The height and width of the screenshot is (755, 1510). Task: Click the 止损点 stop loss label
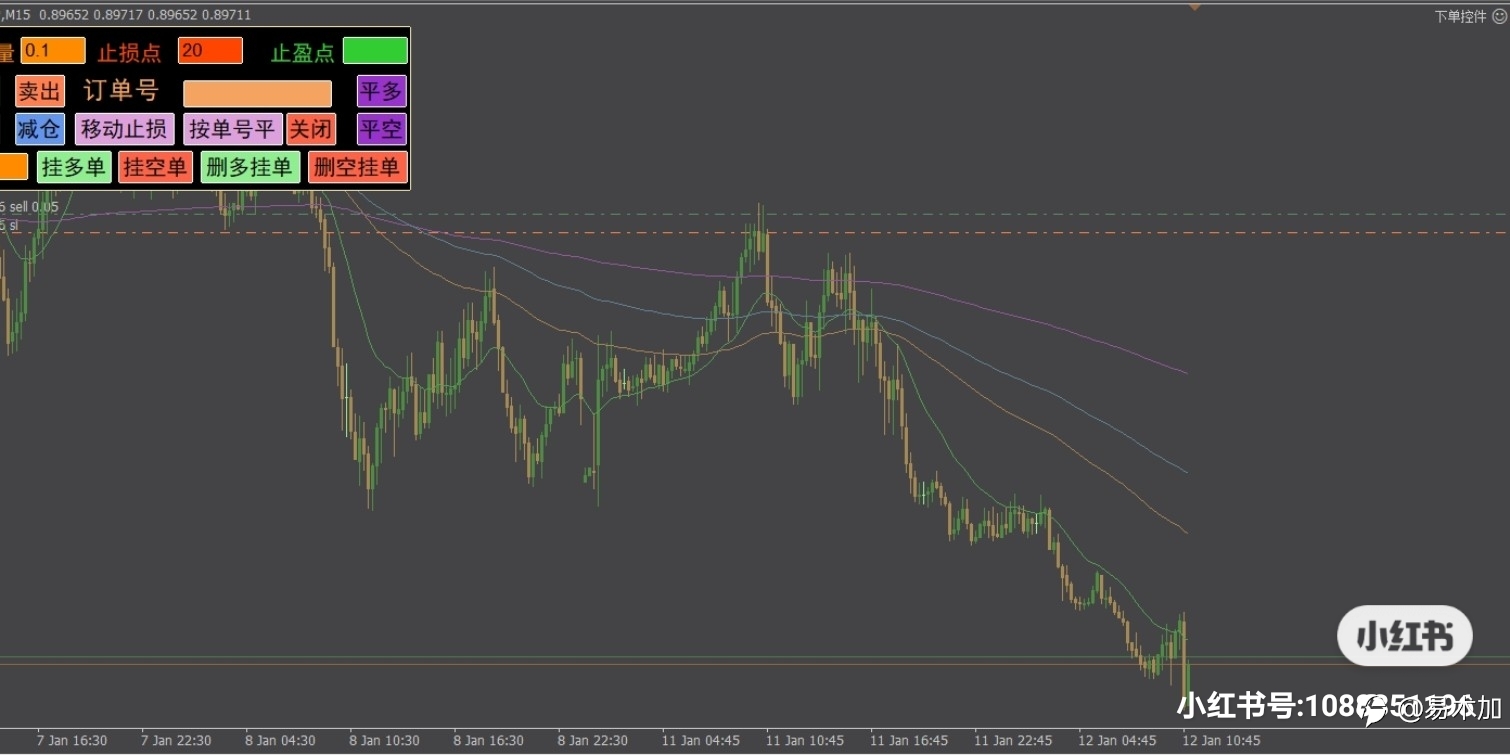pos(129,53)
